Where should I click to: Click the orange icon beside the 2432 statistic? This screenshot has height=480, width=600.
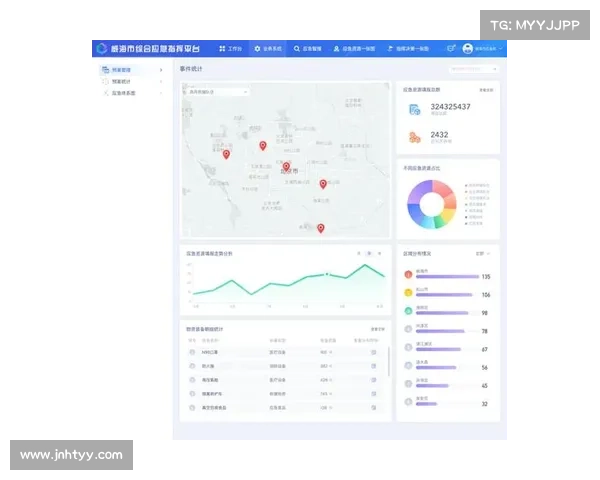414,137
